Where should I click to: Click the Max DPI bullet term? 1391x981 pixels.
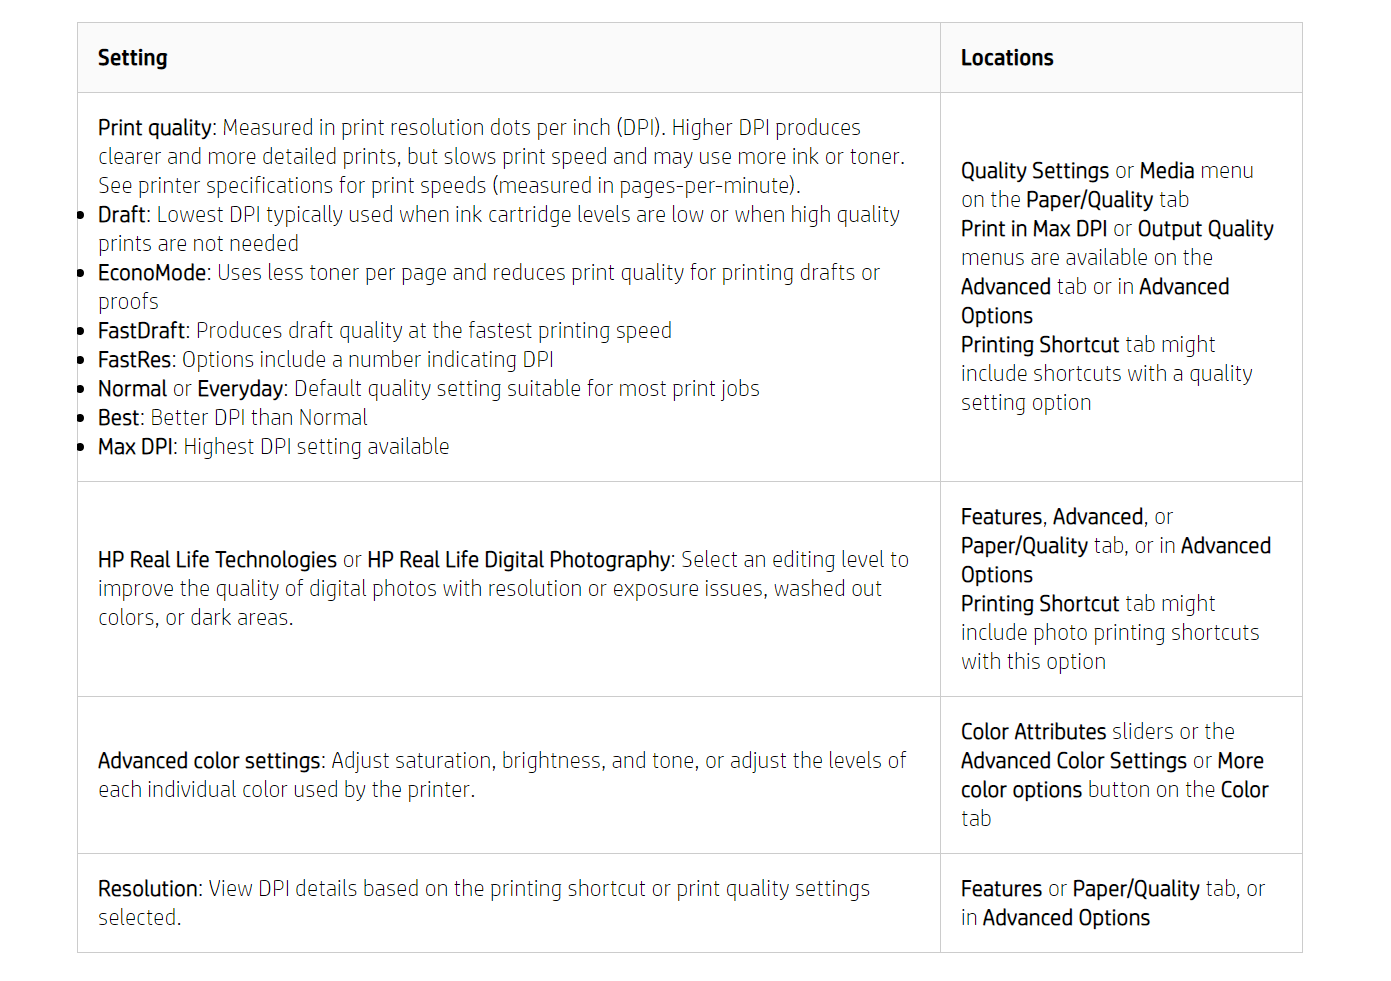(x=135, y=447)
